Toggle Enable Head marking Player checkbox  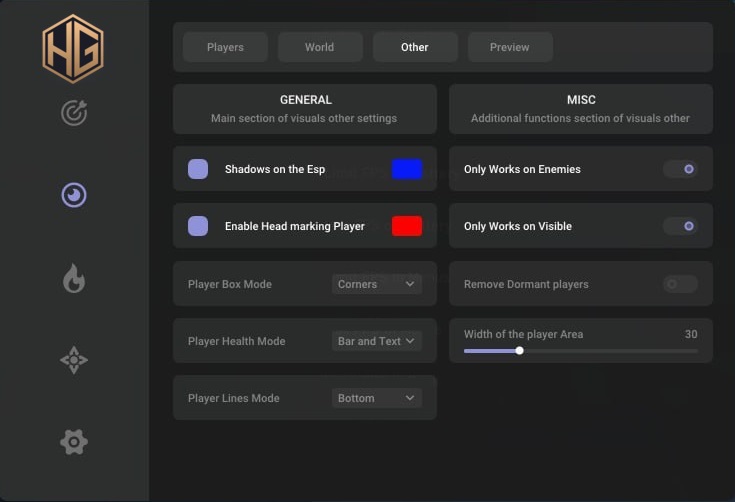pyautogui.click(x=198, y=226)
